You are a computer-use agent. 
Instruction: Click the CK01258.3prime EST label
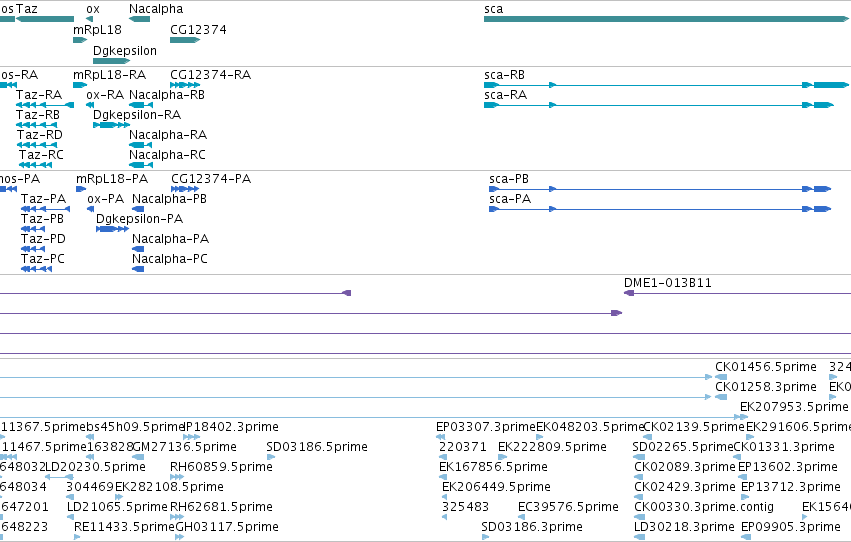pos(766,387)
